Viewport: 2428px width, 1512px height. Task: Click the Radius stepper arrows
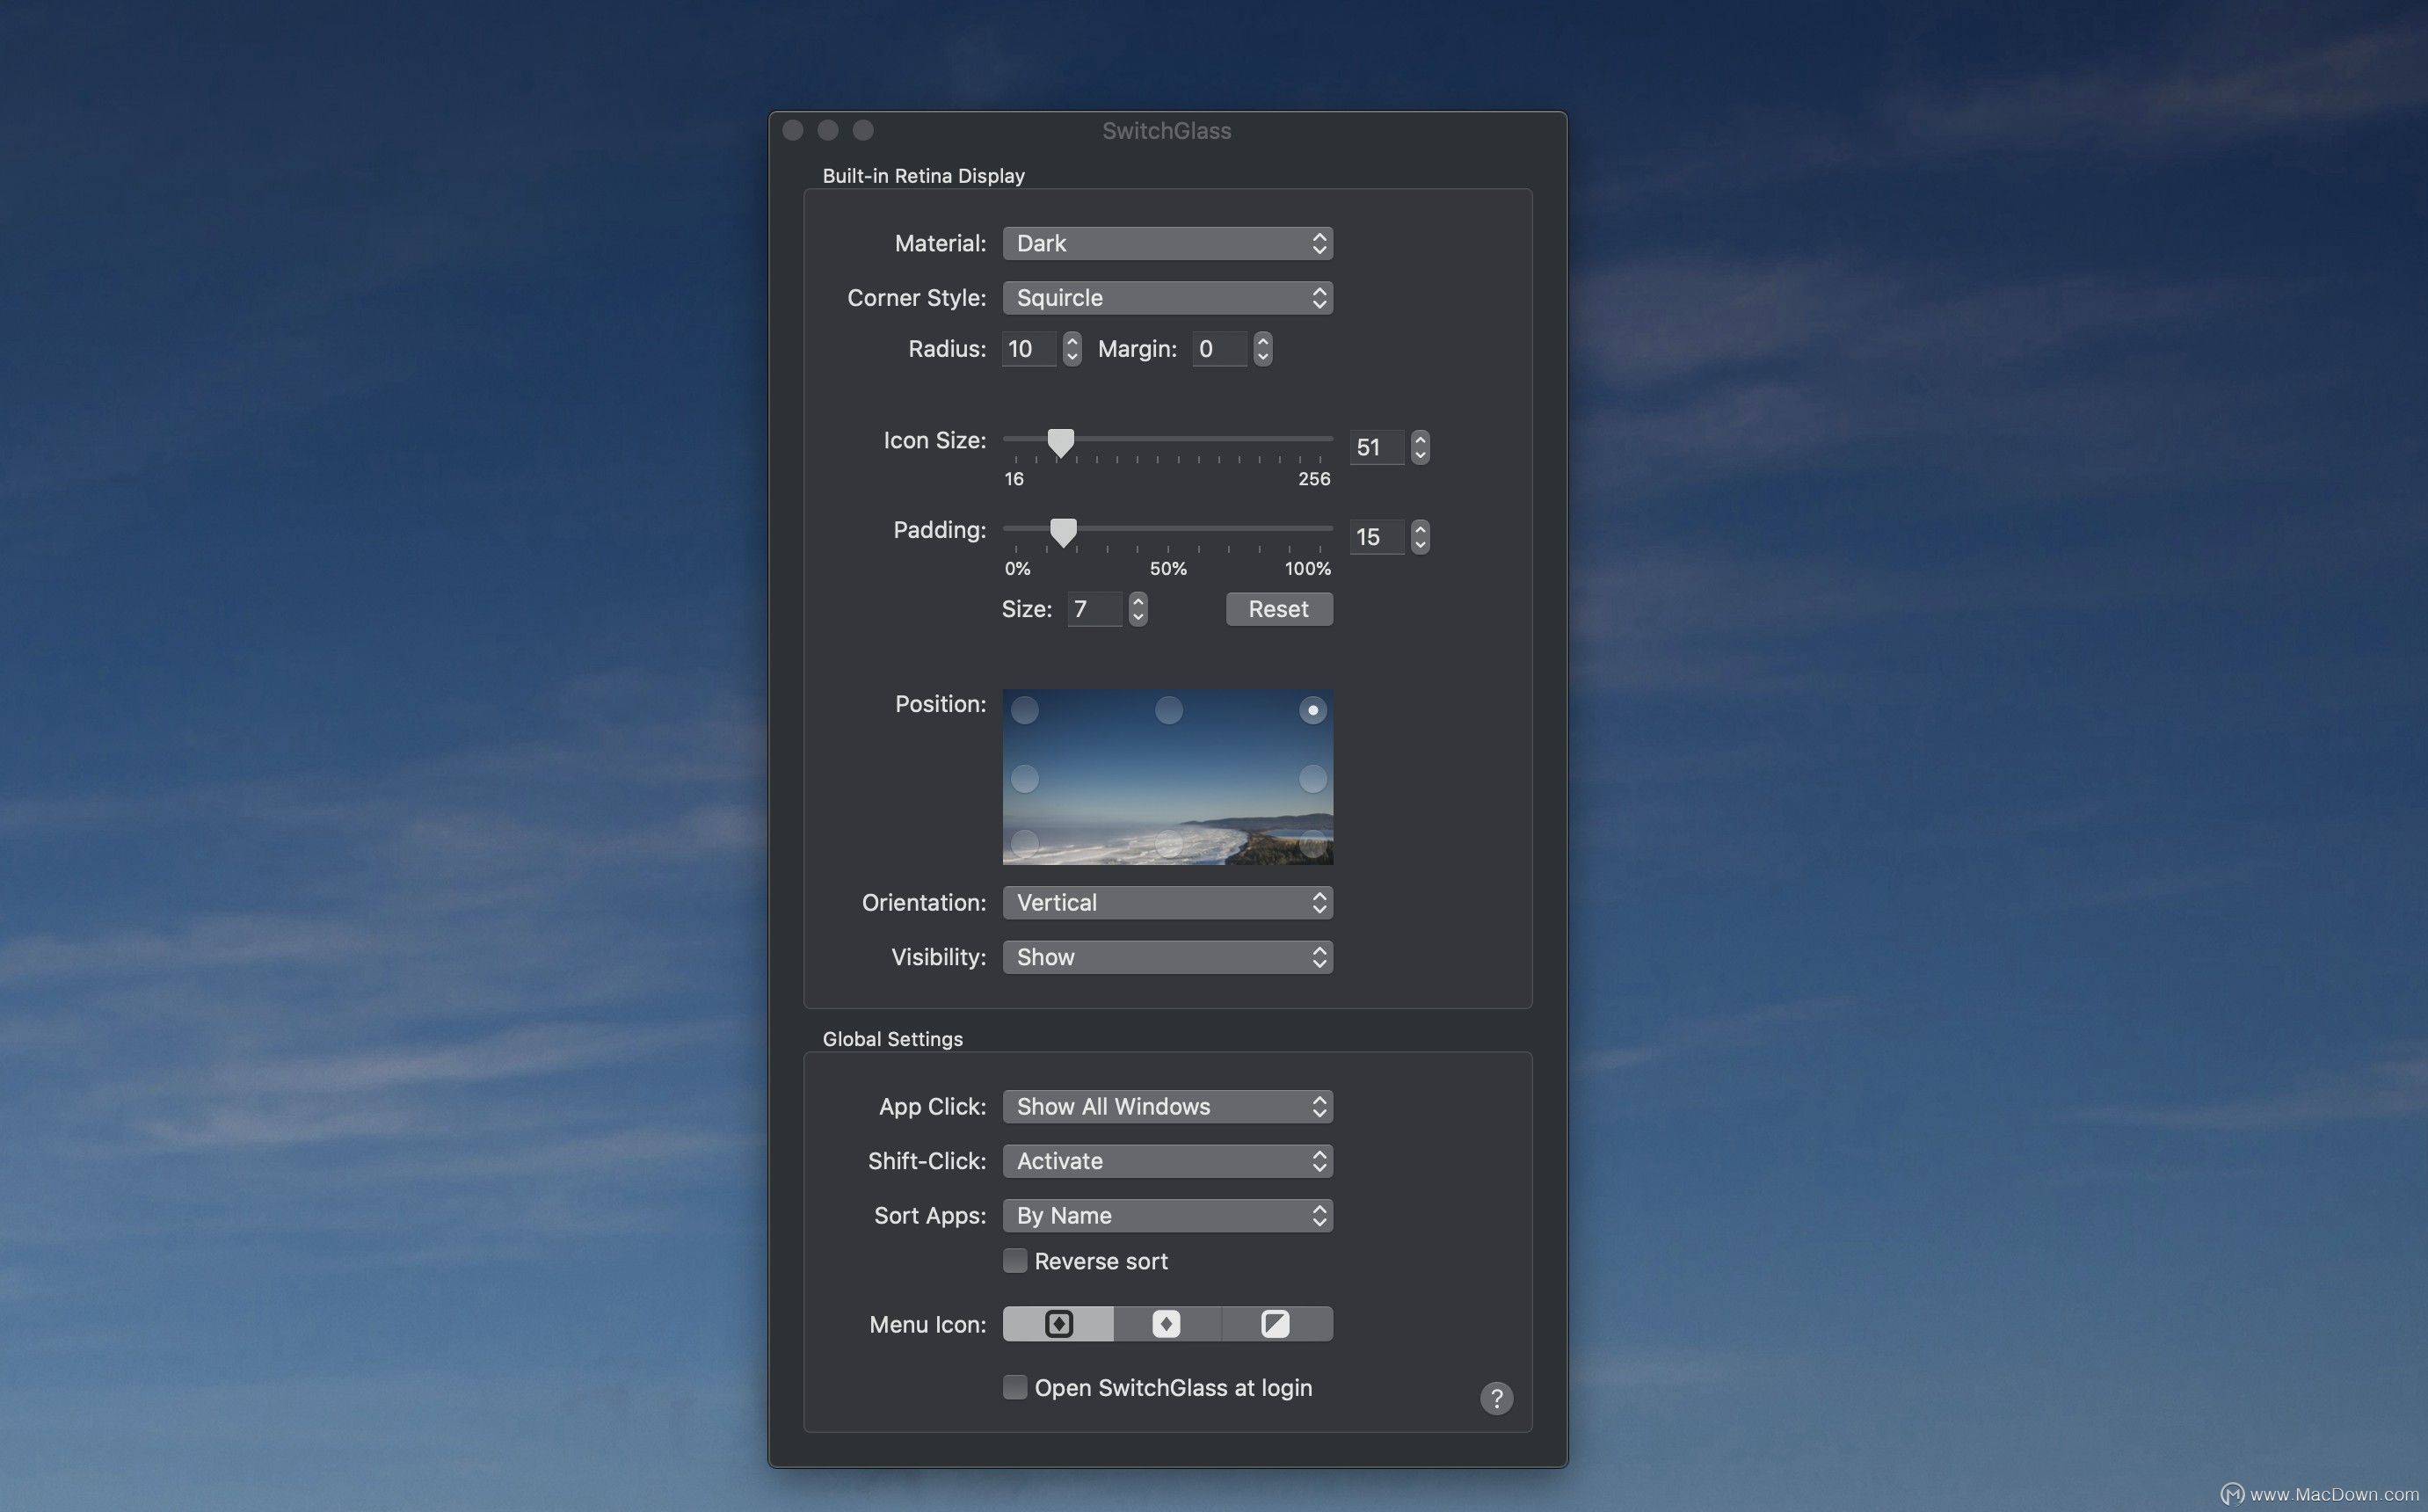point(1072,349)
